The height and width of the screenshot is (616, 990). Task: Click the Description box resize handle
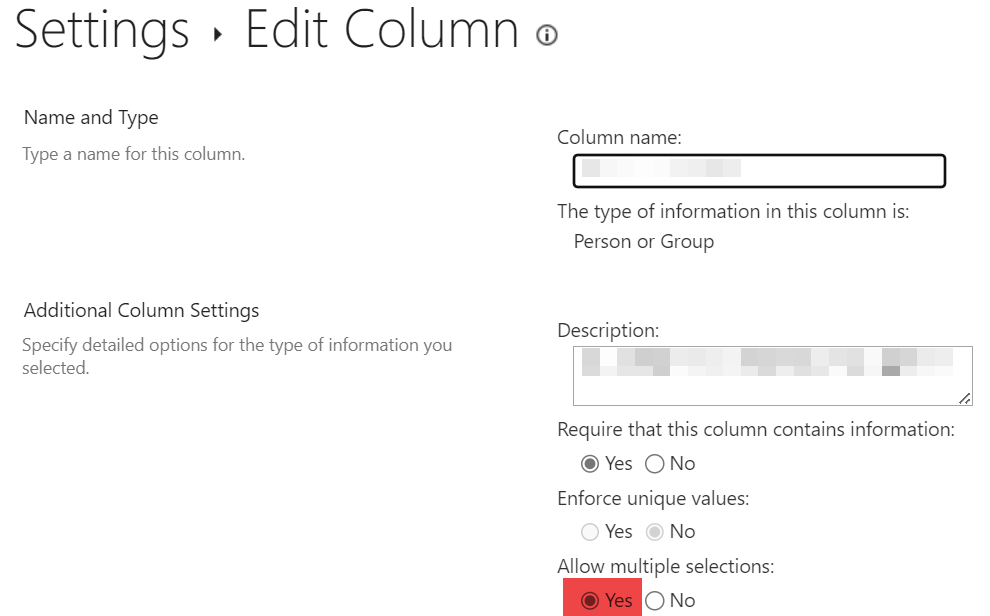click(964, 398)
